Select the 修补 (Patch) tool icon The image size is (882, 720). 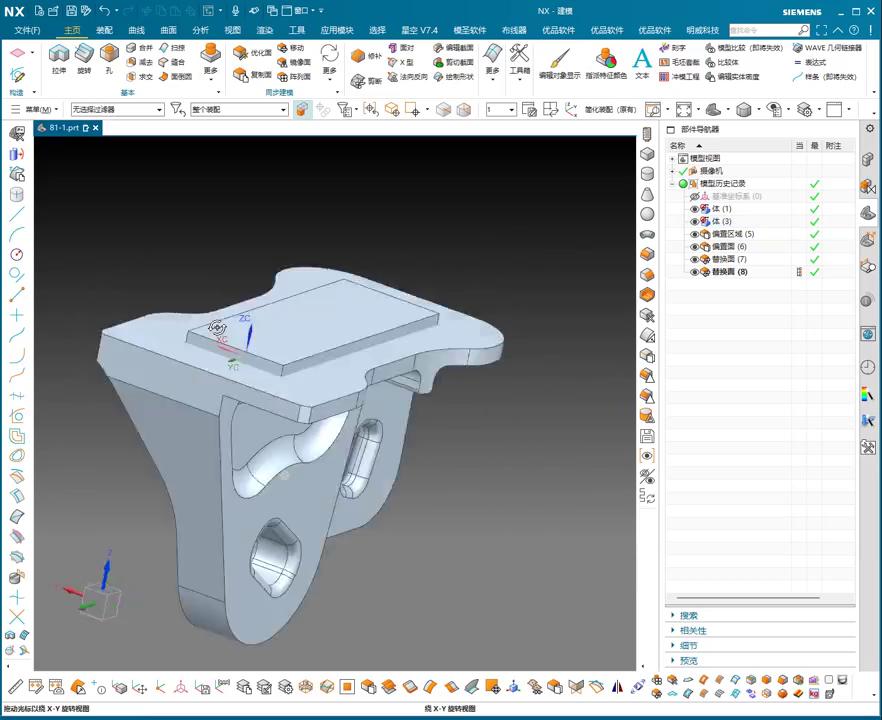pos(359,56)
